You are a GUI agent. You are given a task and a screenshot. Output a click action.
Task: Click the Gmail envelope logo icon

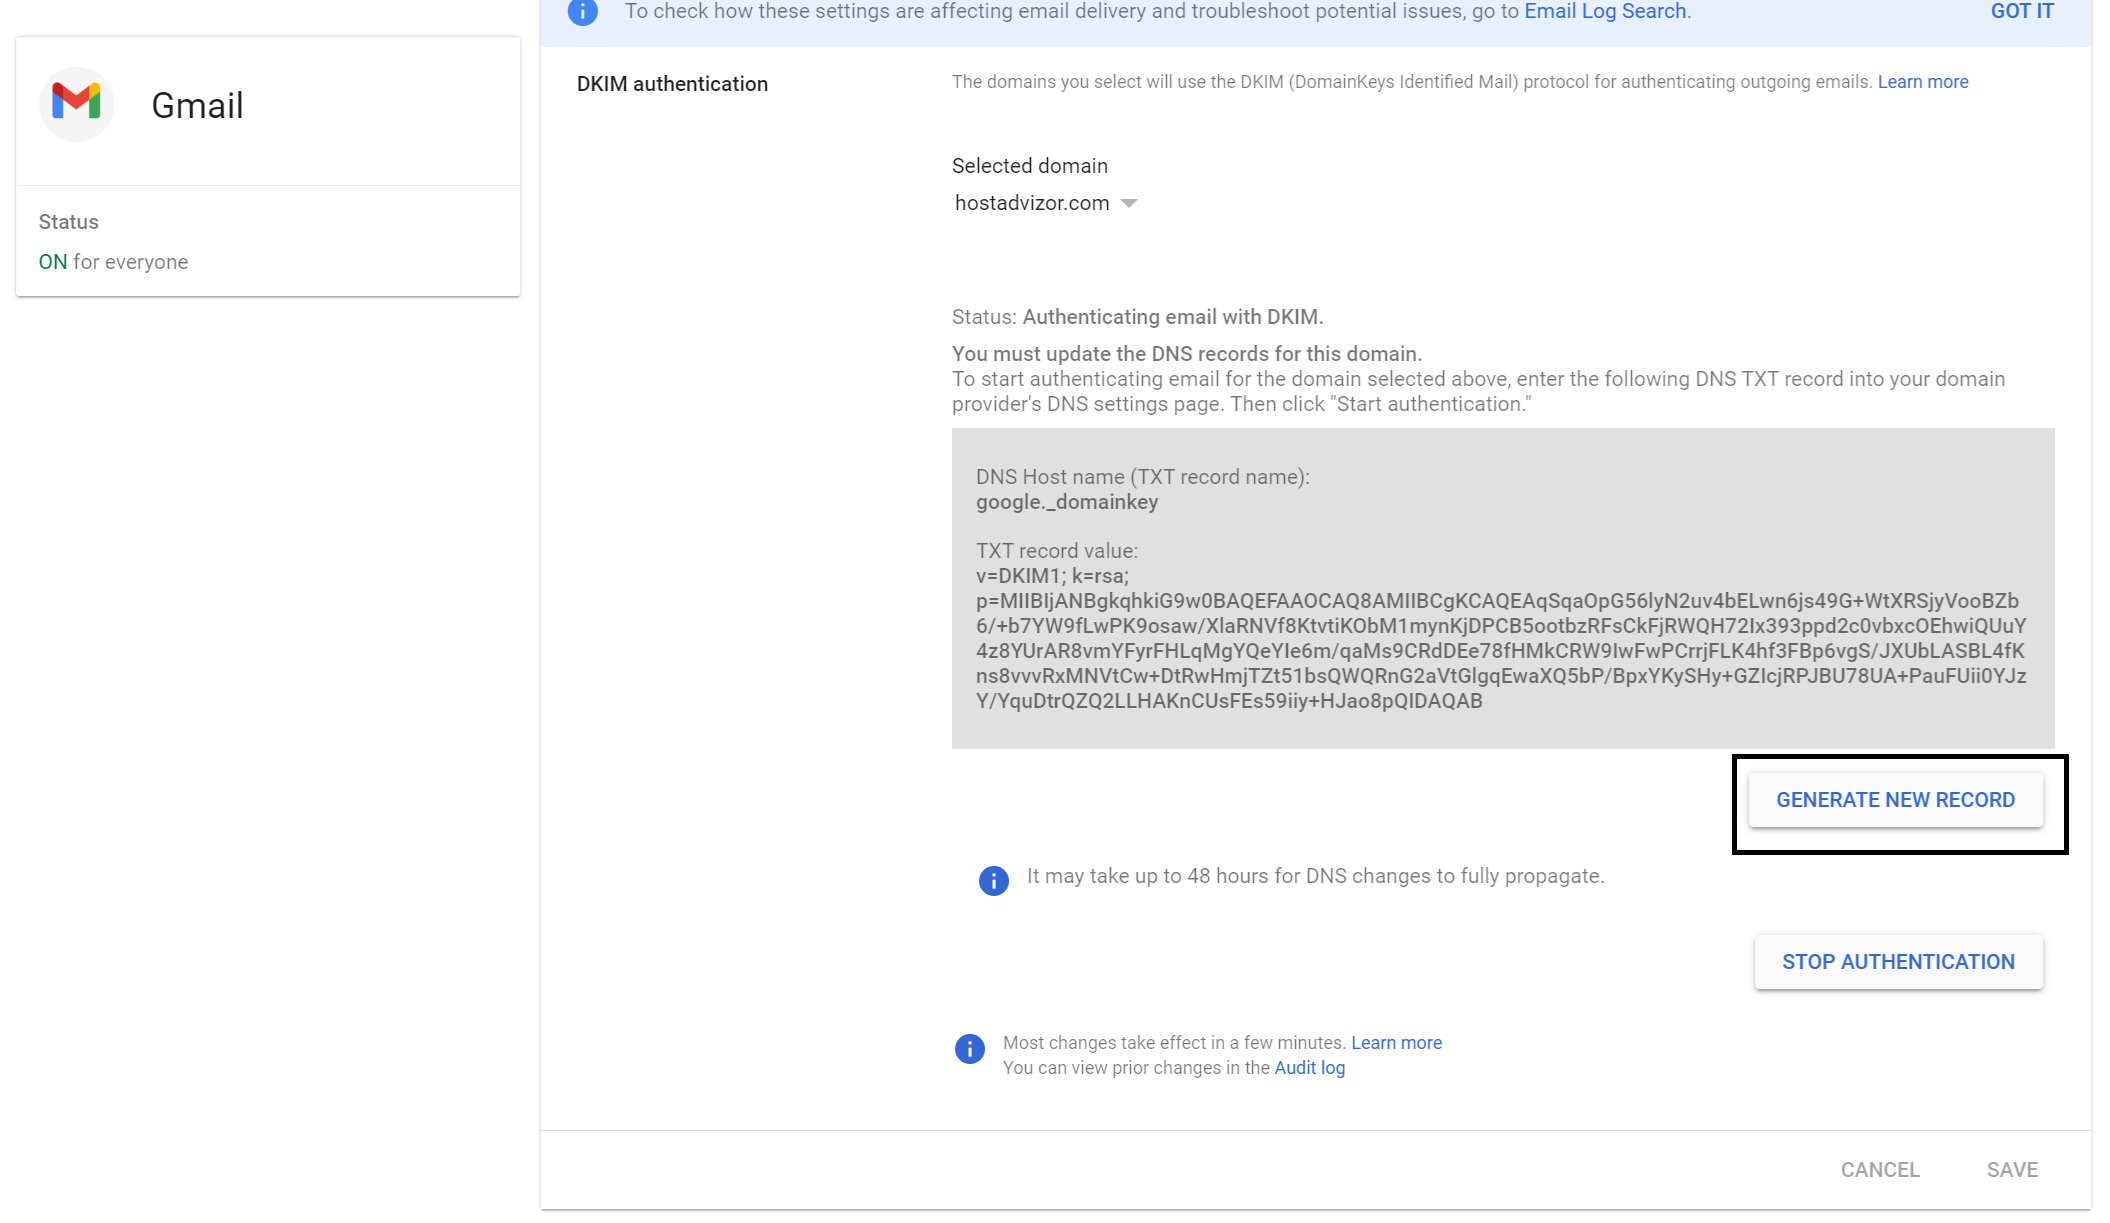pos(77,103)
